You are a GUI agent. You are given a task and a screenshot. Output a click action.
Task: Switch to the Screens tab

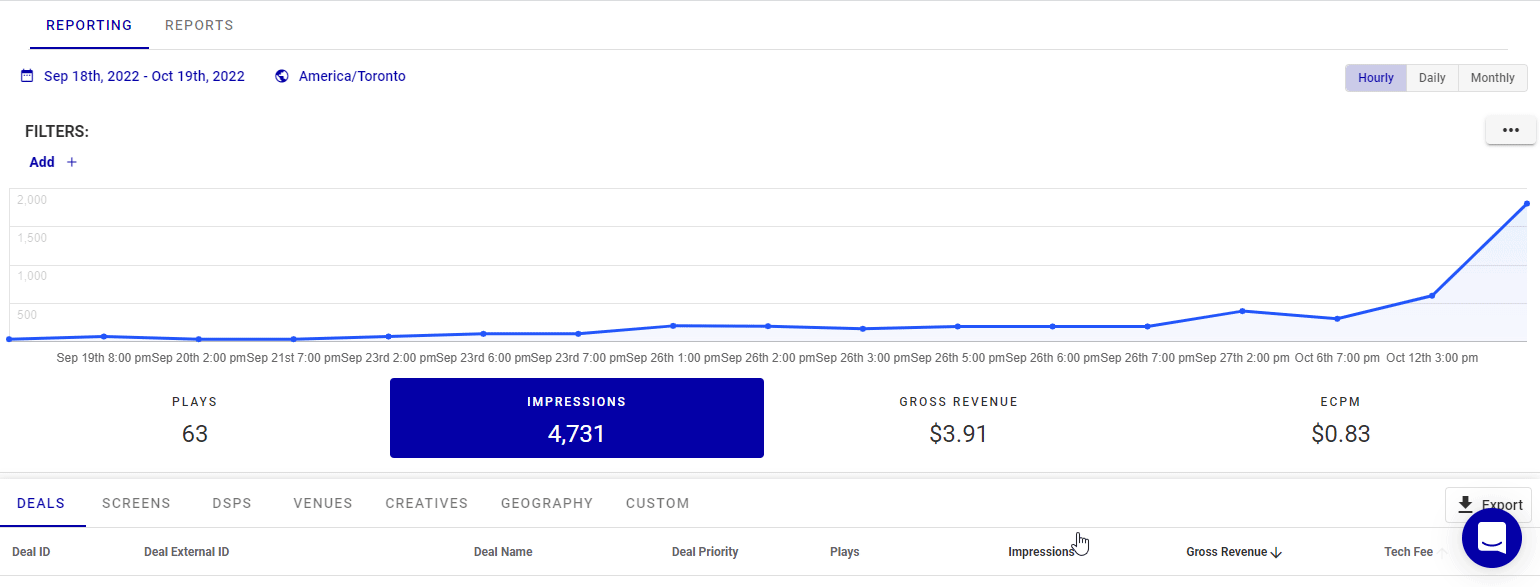(136, 503)
